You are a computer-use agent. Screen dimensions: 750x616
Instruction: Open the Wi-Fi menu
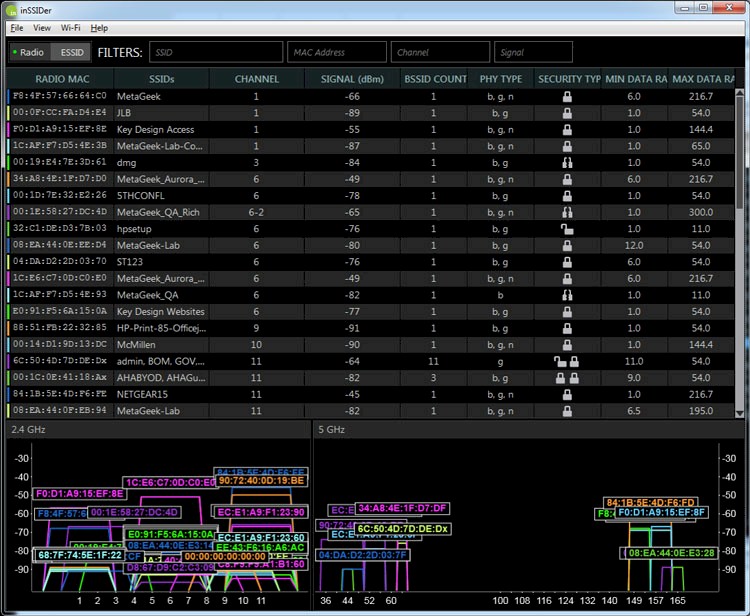click(70, 28)
